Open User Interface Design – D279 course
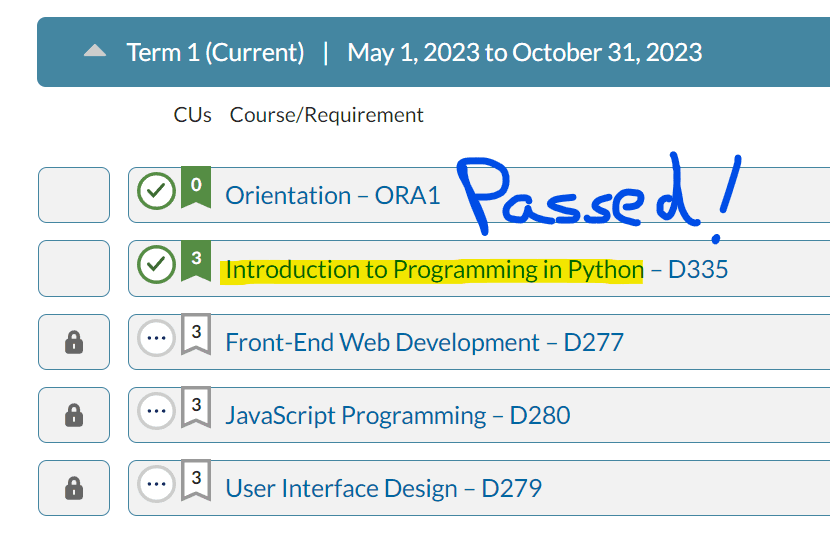830x546 pixels. [x=383, y=488]
